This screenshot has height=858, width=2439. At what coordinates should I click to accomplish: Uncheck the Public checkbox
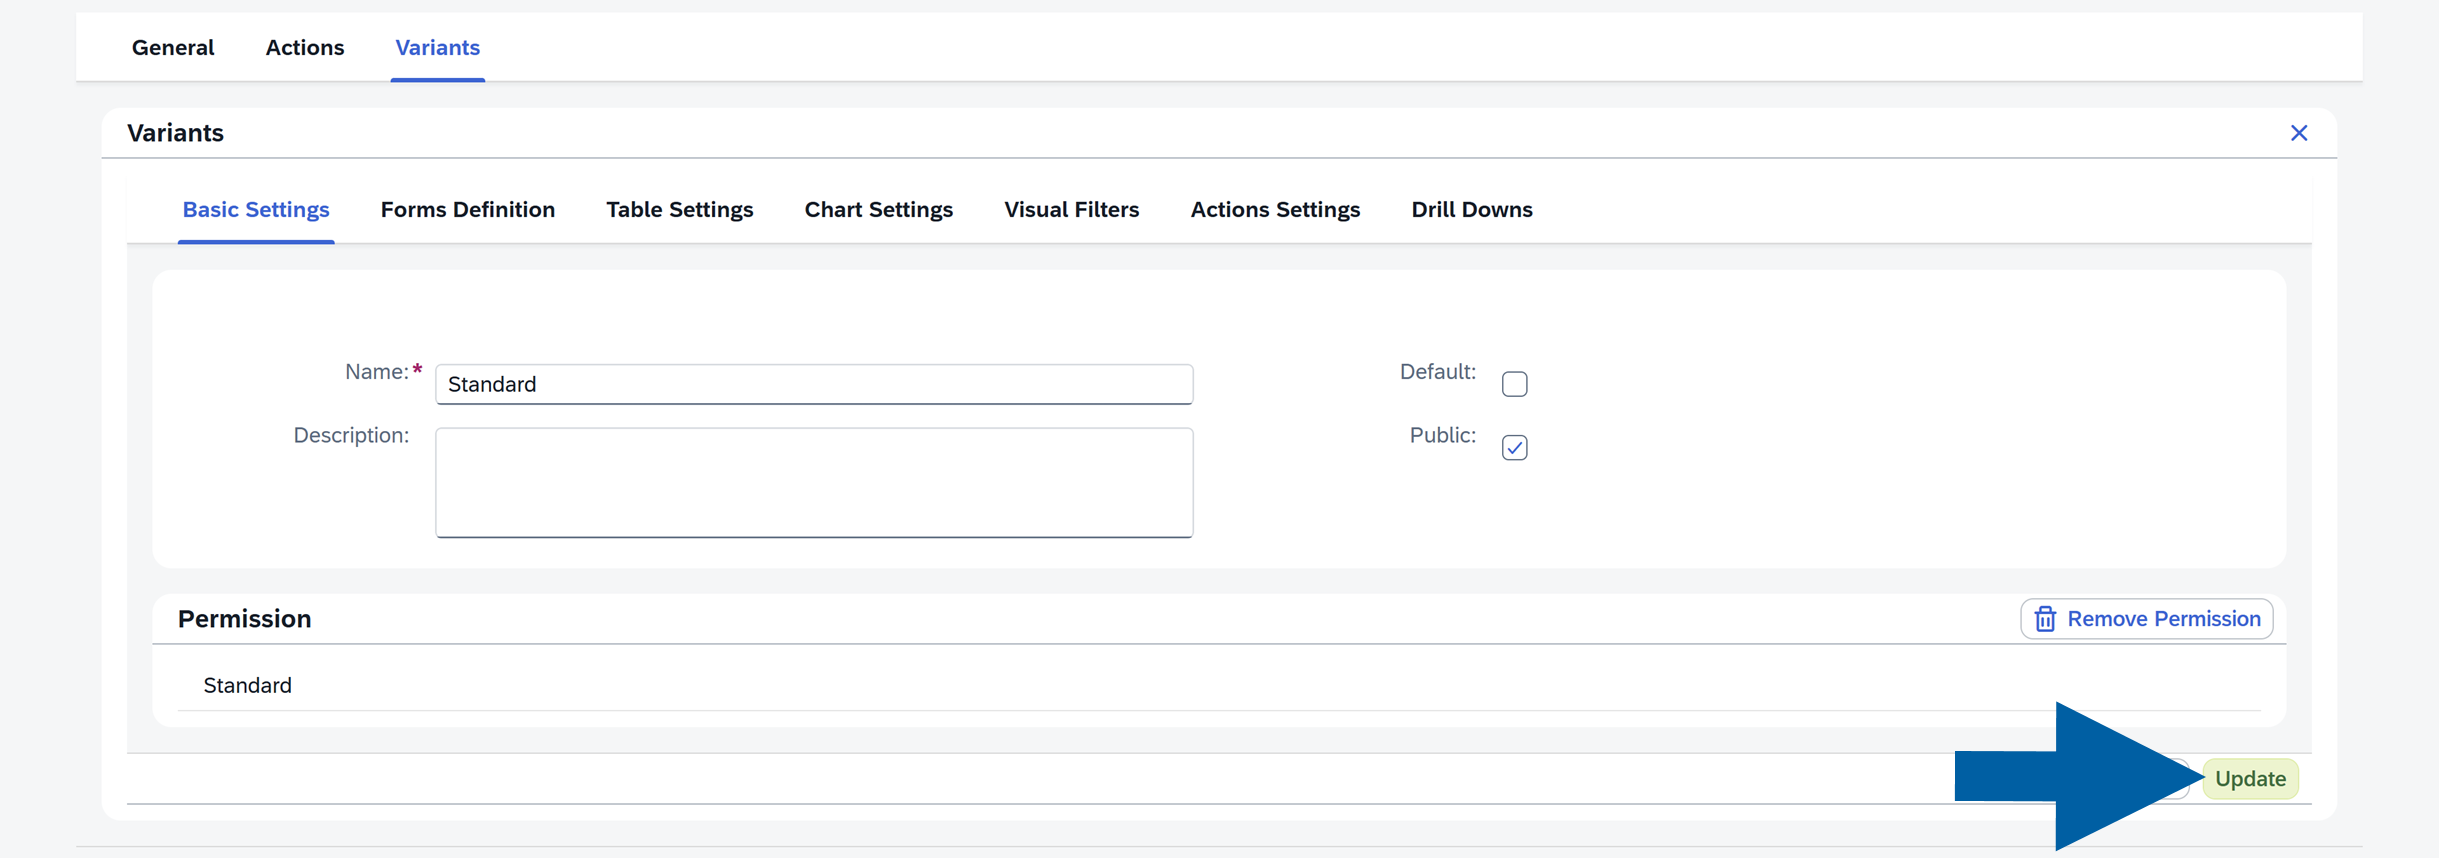[1514, 448]
